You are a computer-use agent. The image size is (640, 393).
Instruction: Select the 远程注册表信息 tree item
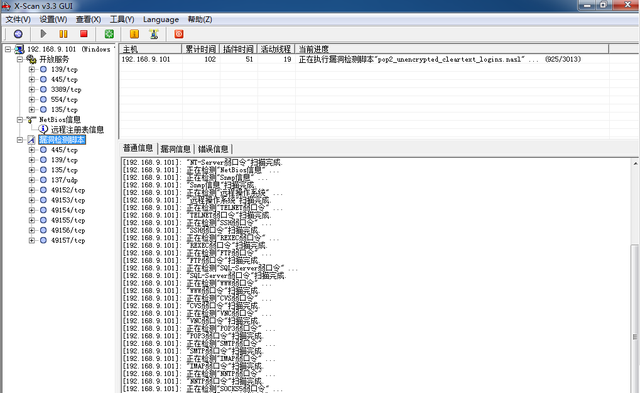coord(77,130)
